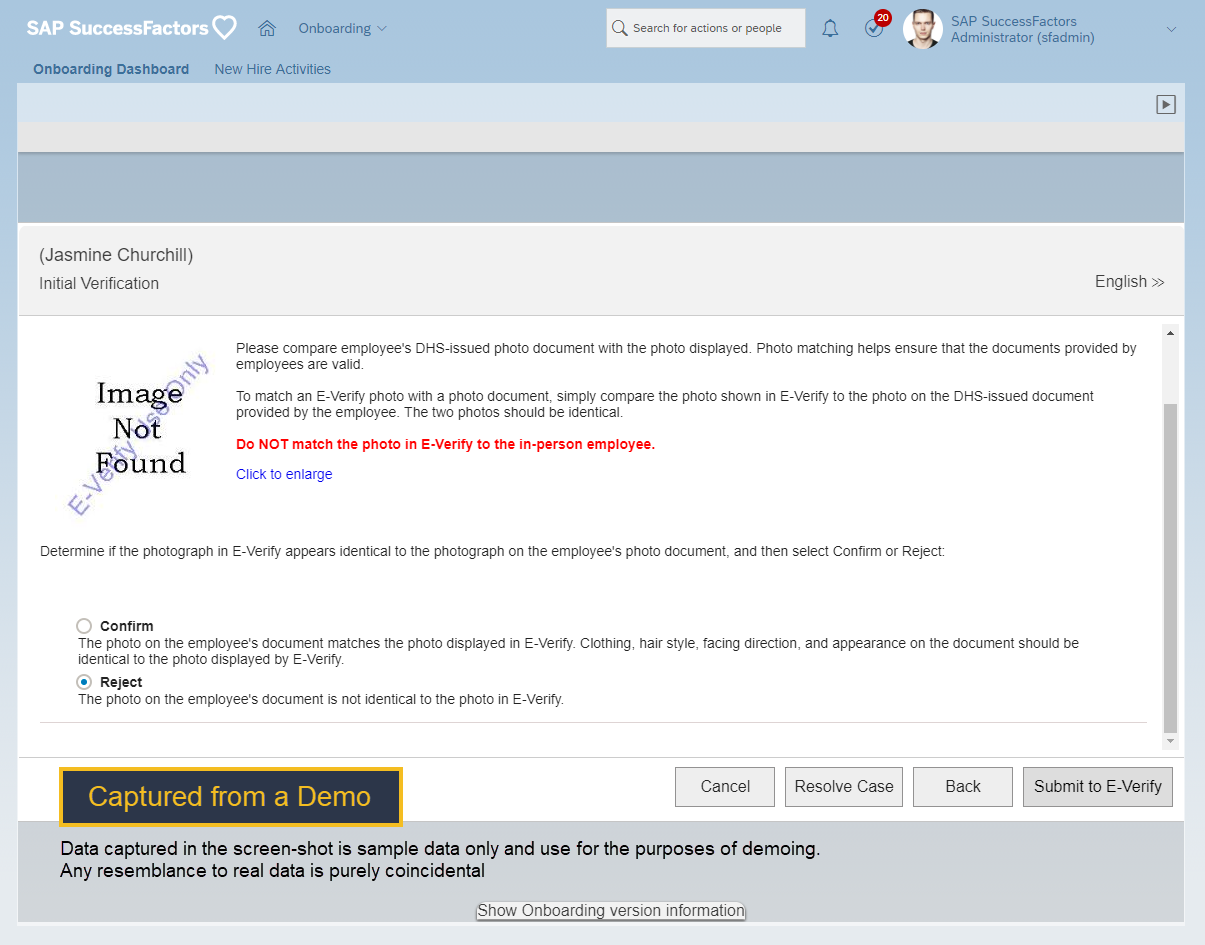Image resolution: width=1205 pixels, height=945 pixels.
Task: Click the Back button
Action: [963, 787]
